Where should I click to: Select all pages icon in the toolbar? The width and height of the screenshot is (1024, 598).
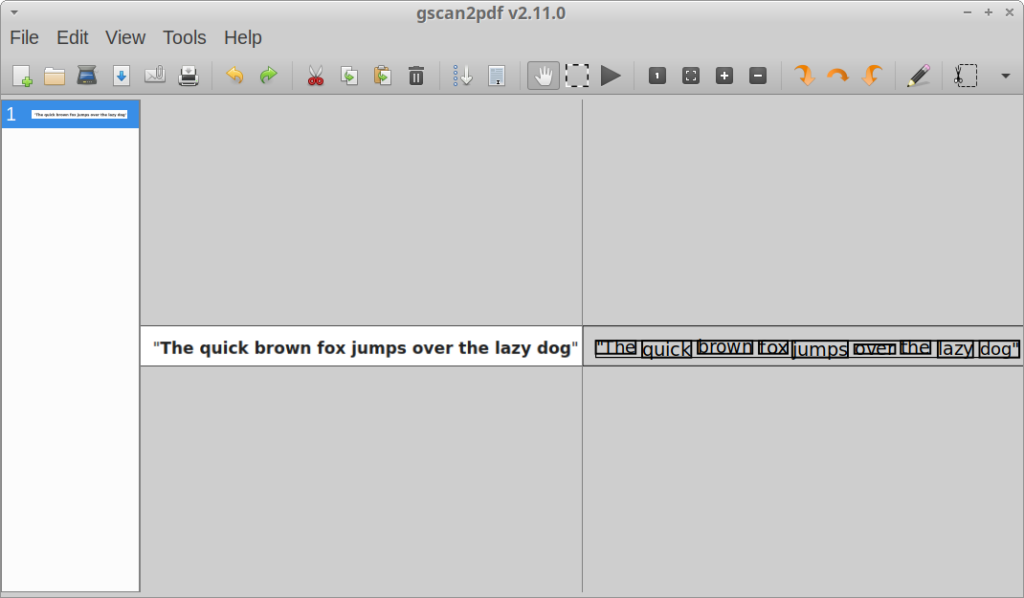(x=496, y=76)
